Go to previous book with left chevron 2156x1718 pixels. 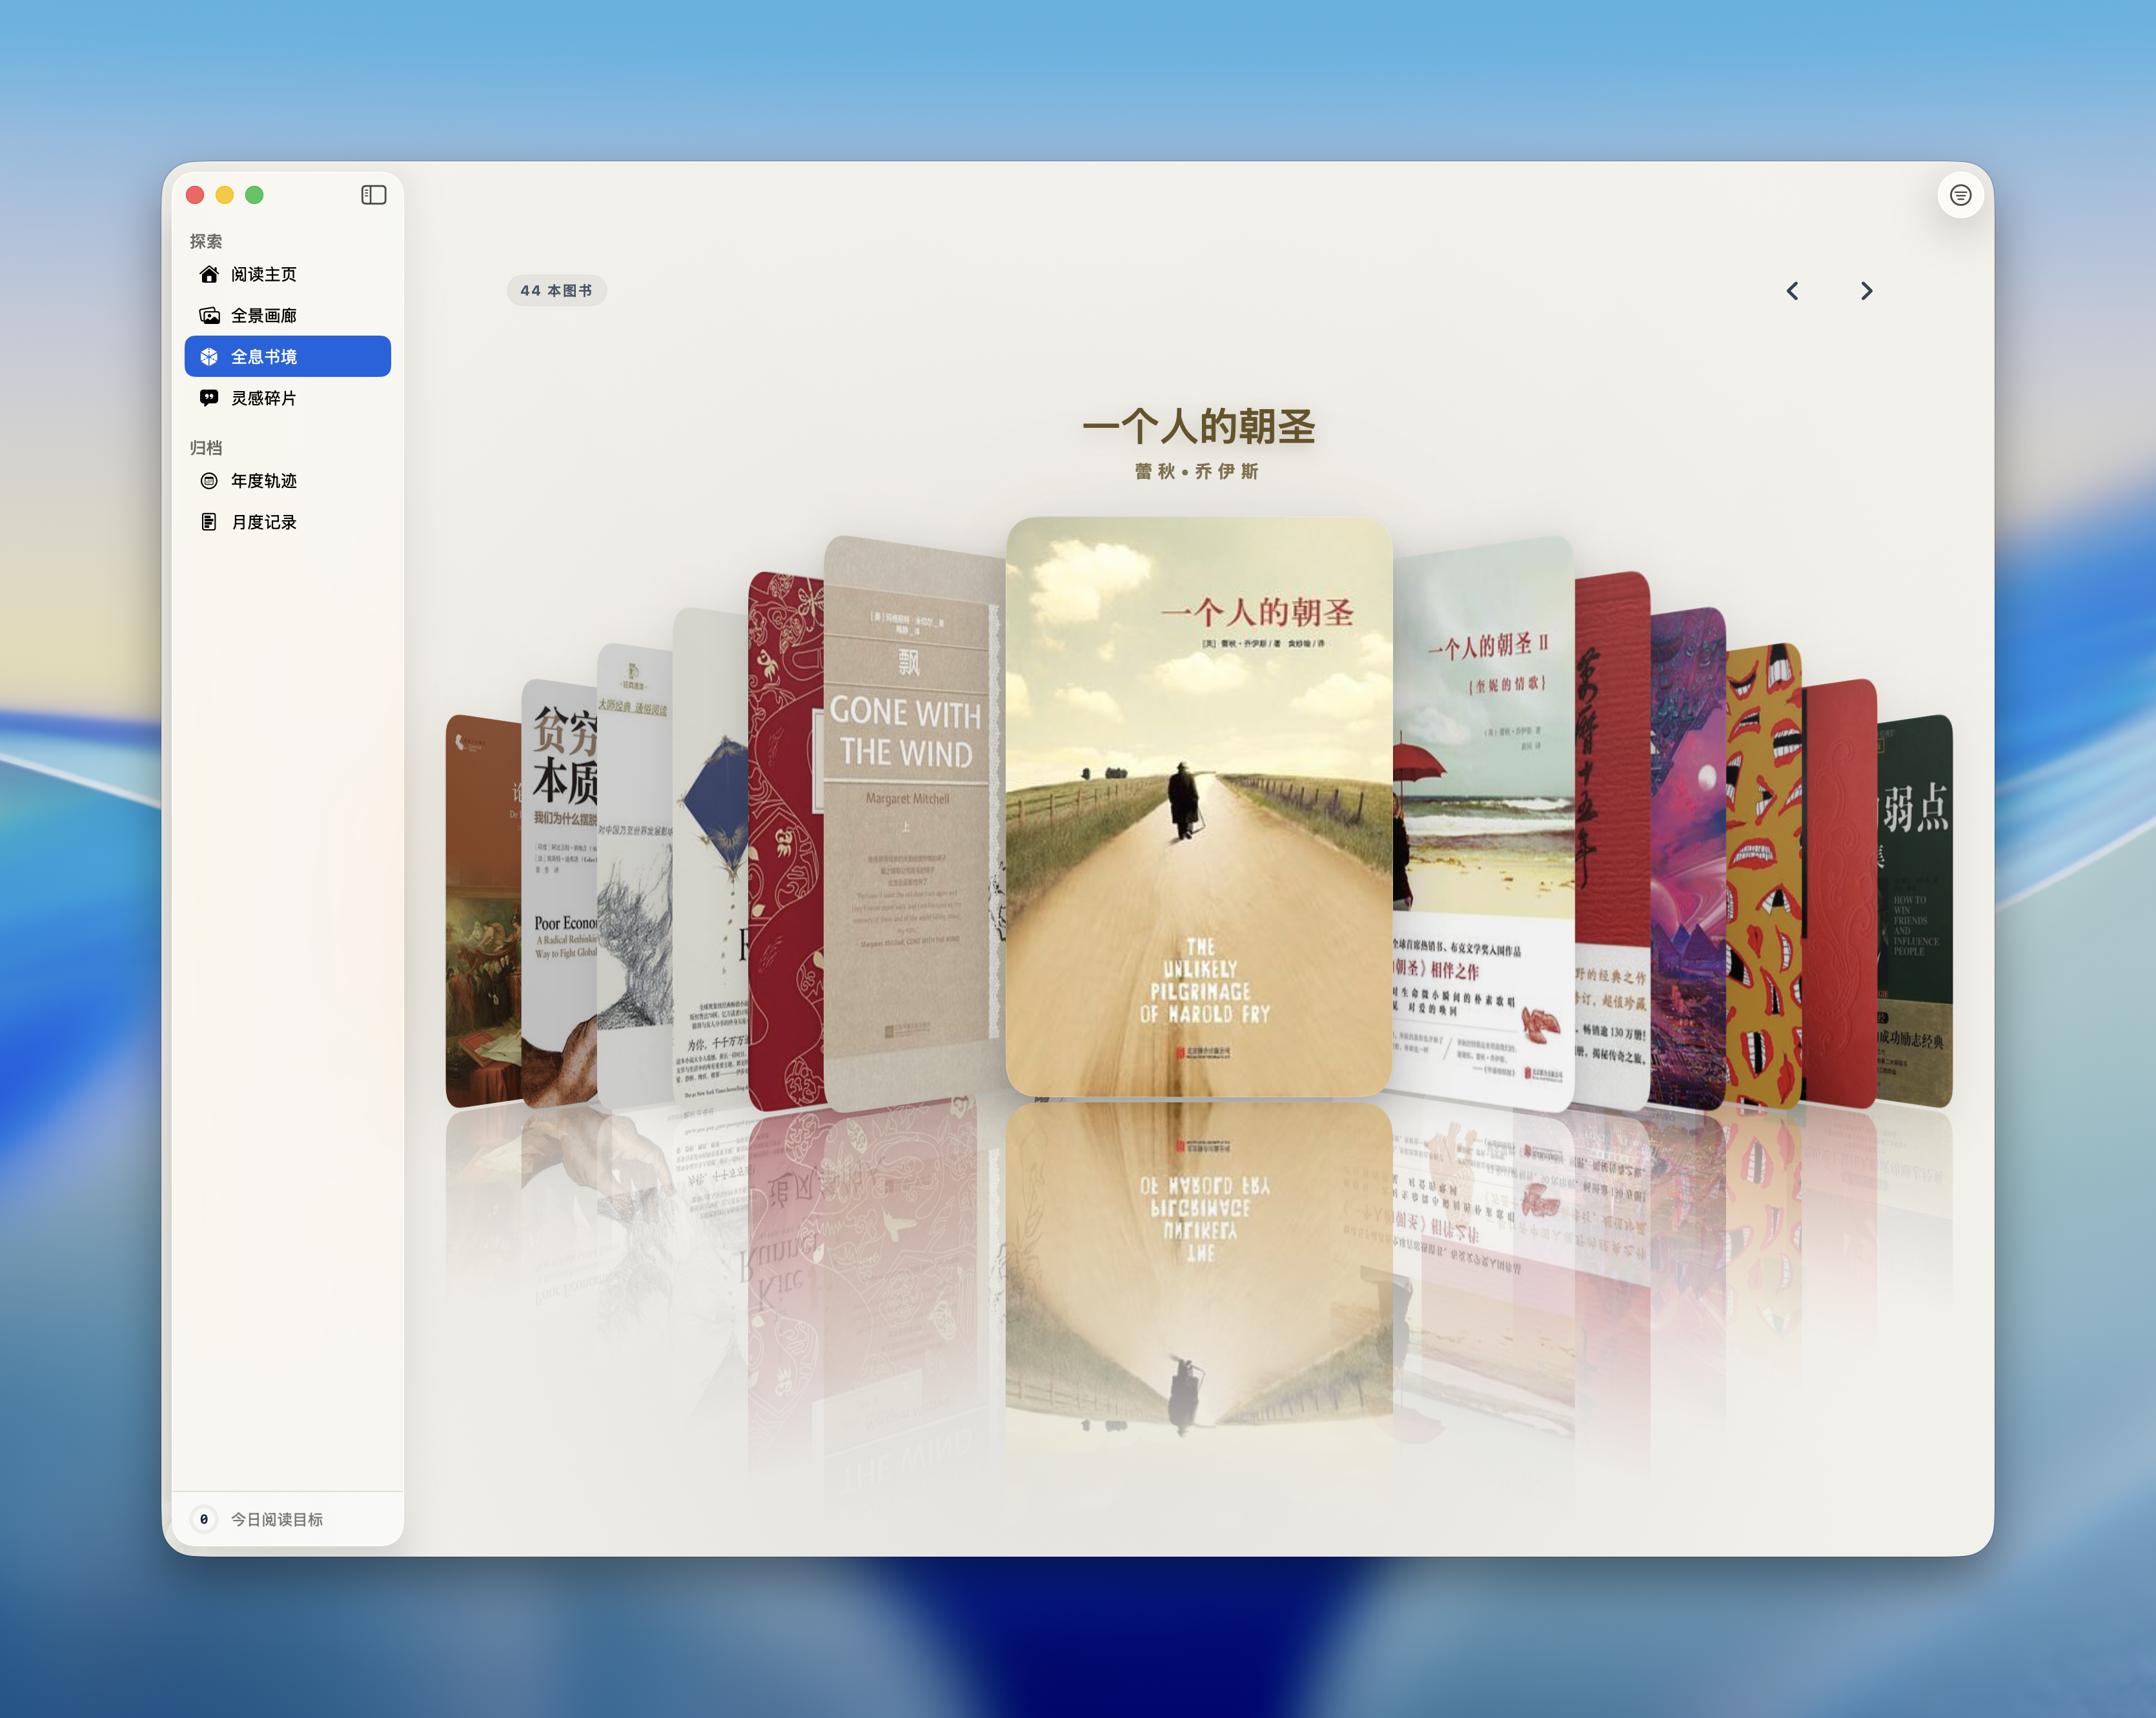[x=1792, y=291]
